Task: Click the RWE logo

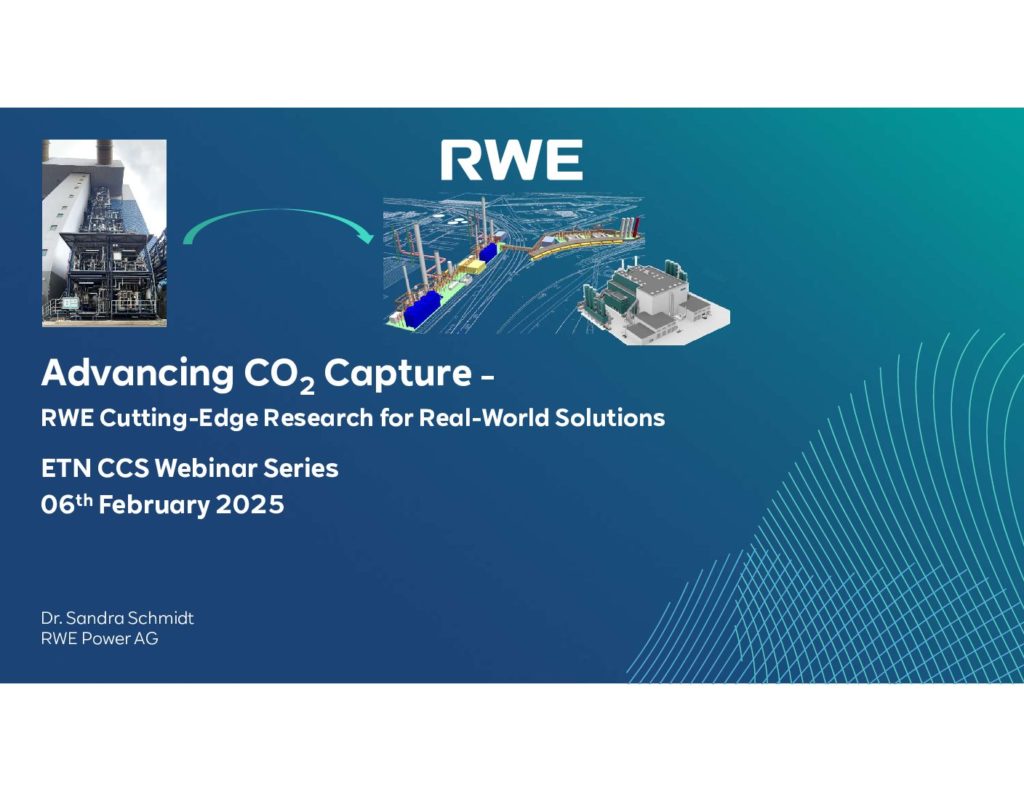Action: tap(511, 160)
